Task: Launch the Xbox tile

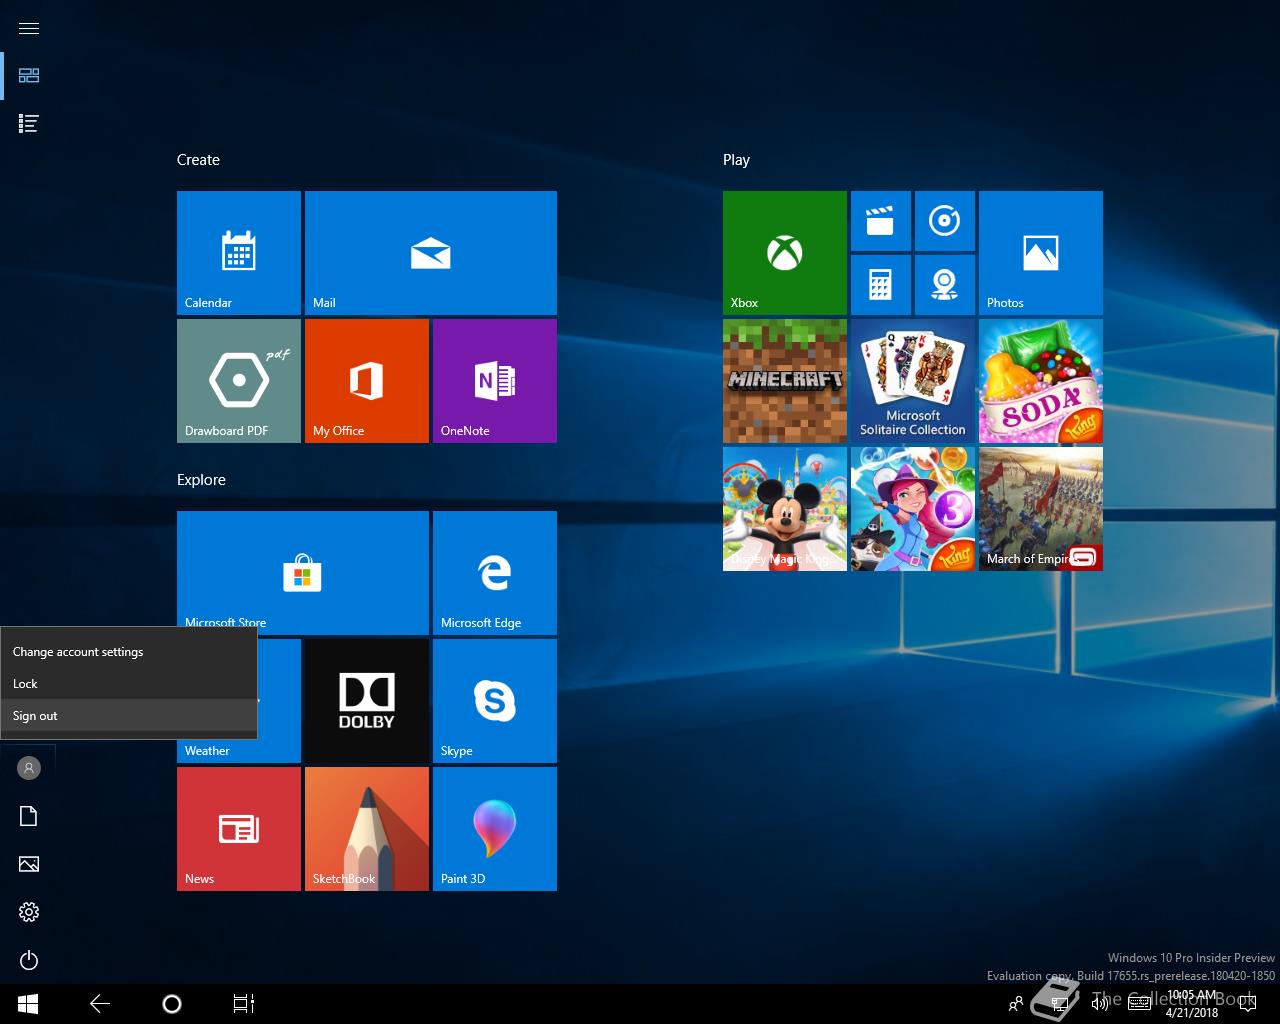Action: tap(785, 253)
